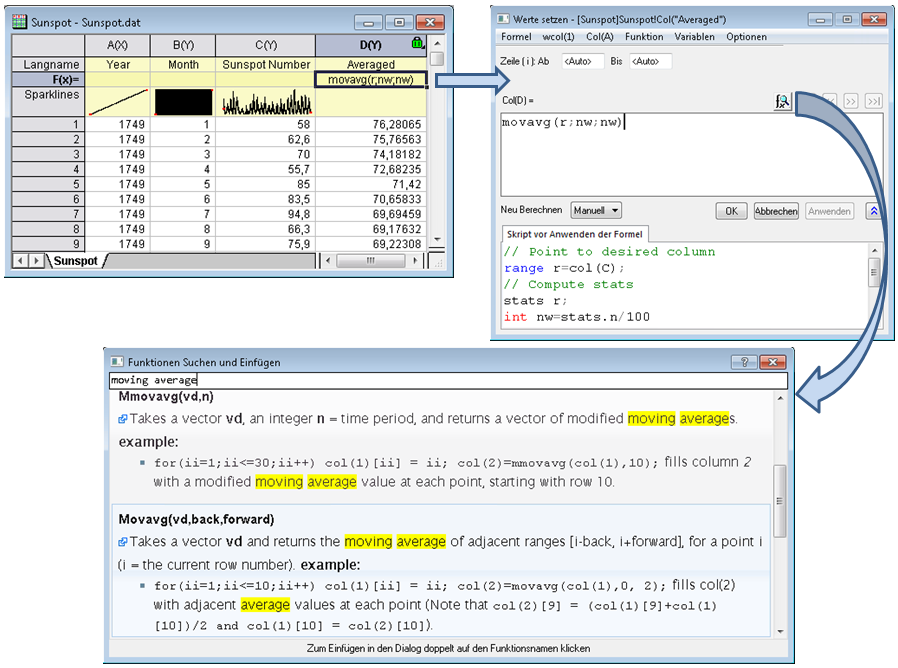
Task: Click previous sheet tab arrow
Action: click(21, 261)
